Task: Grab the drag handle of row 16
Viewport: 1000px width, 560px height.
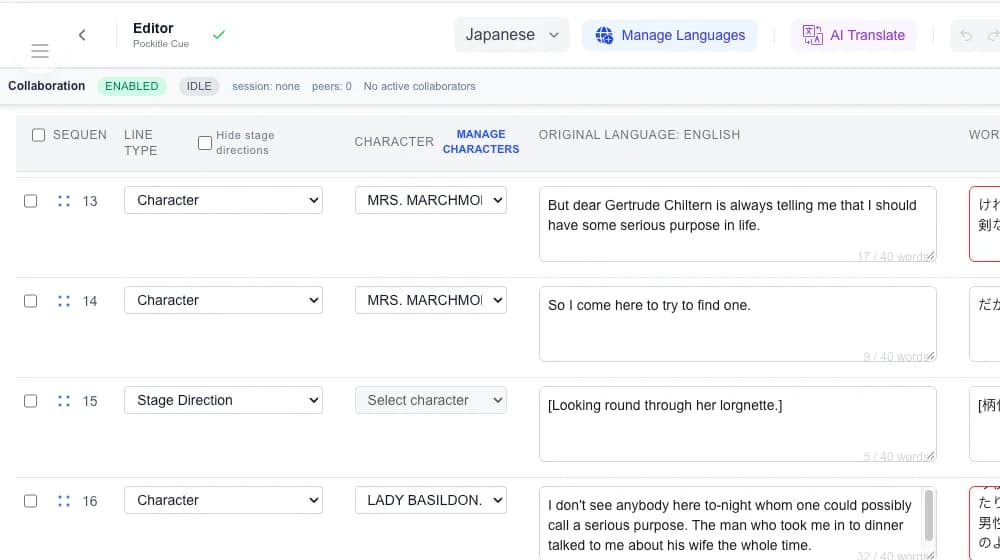Action: 64,501
